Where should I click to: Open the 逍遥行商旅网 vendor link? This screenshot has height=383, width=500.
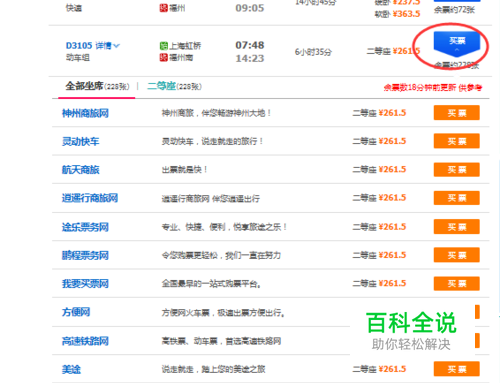90,198
